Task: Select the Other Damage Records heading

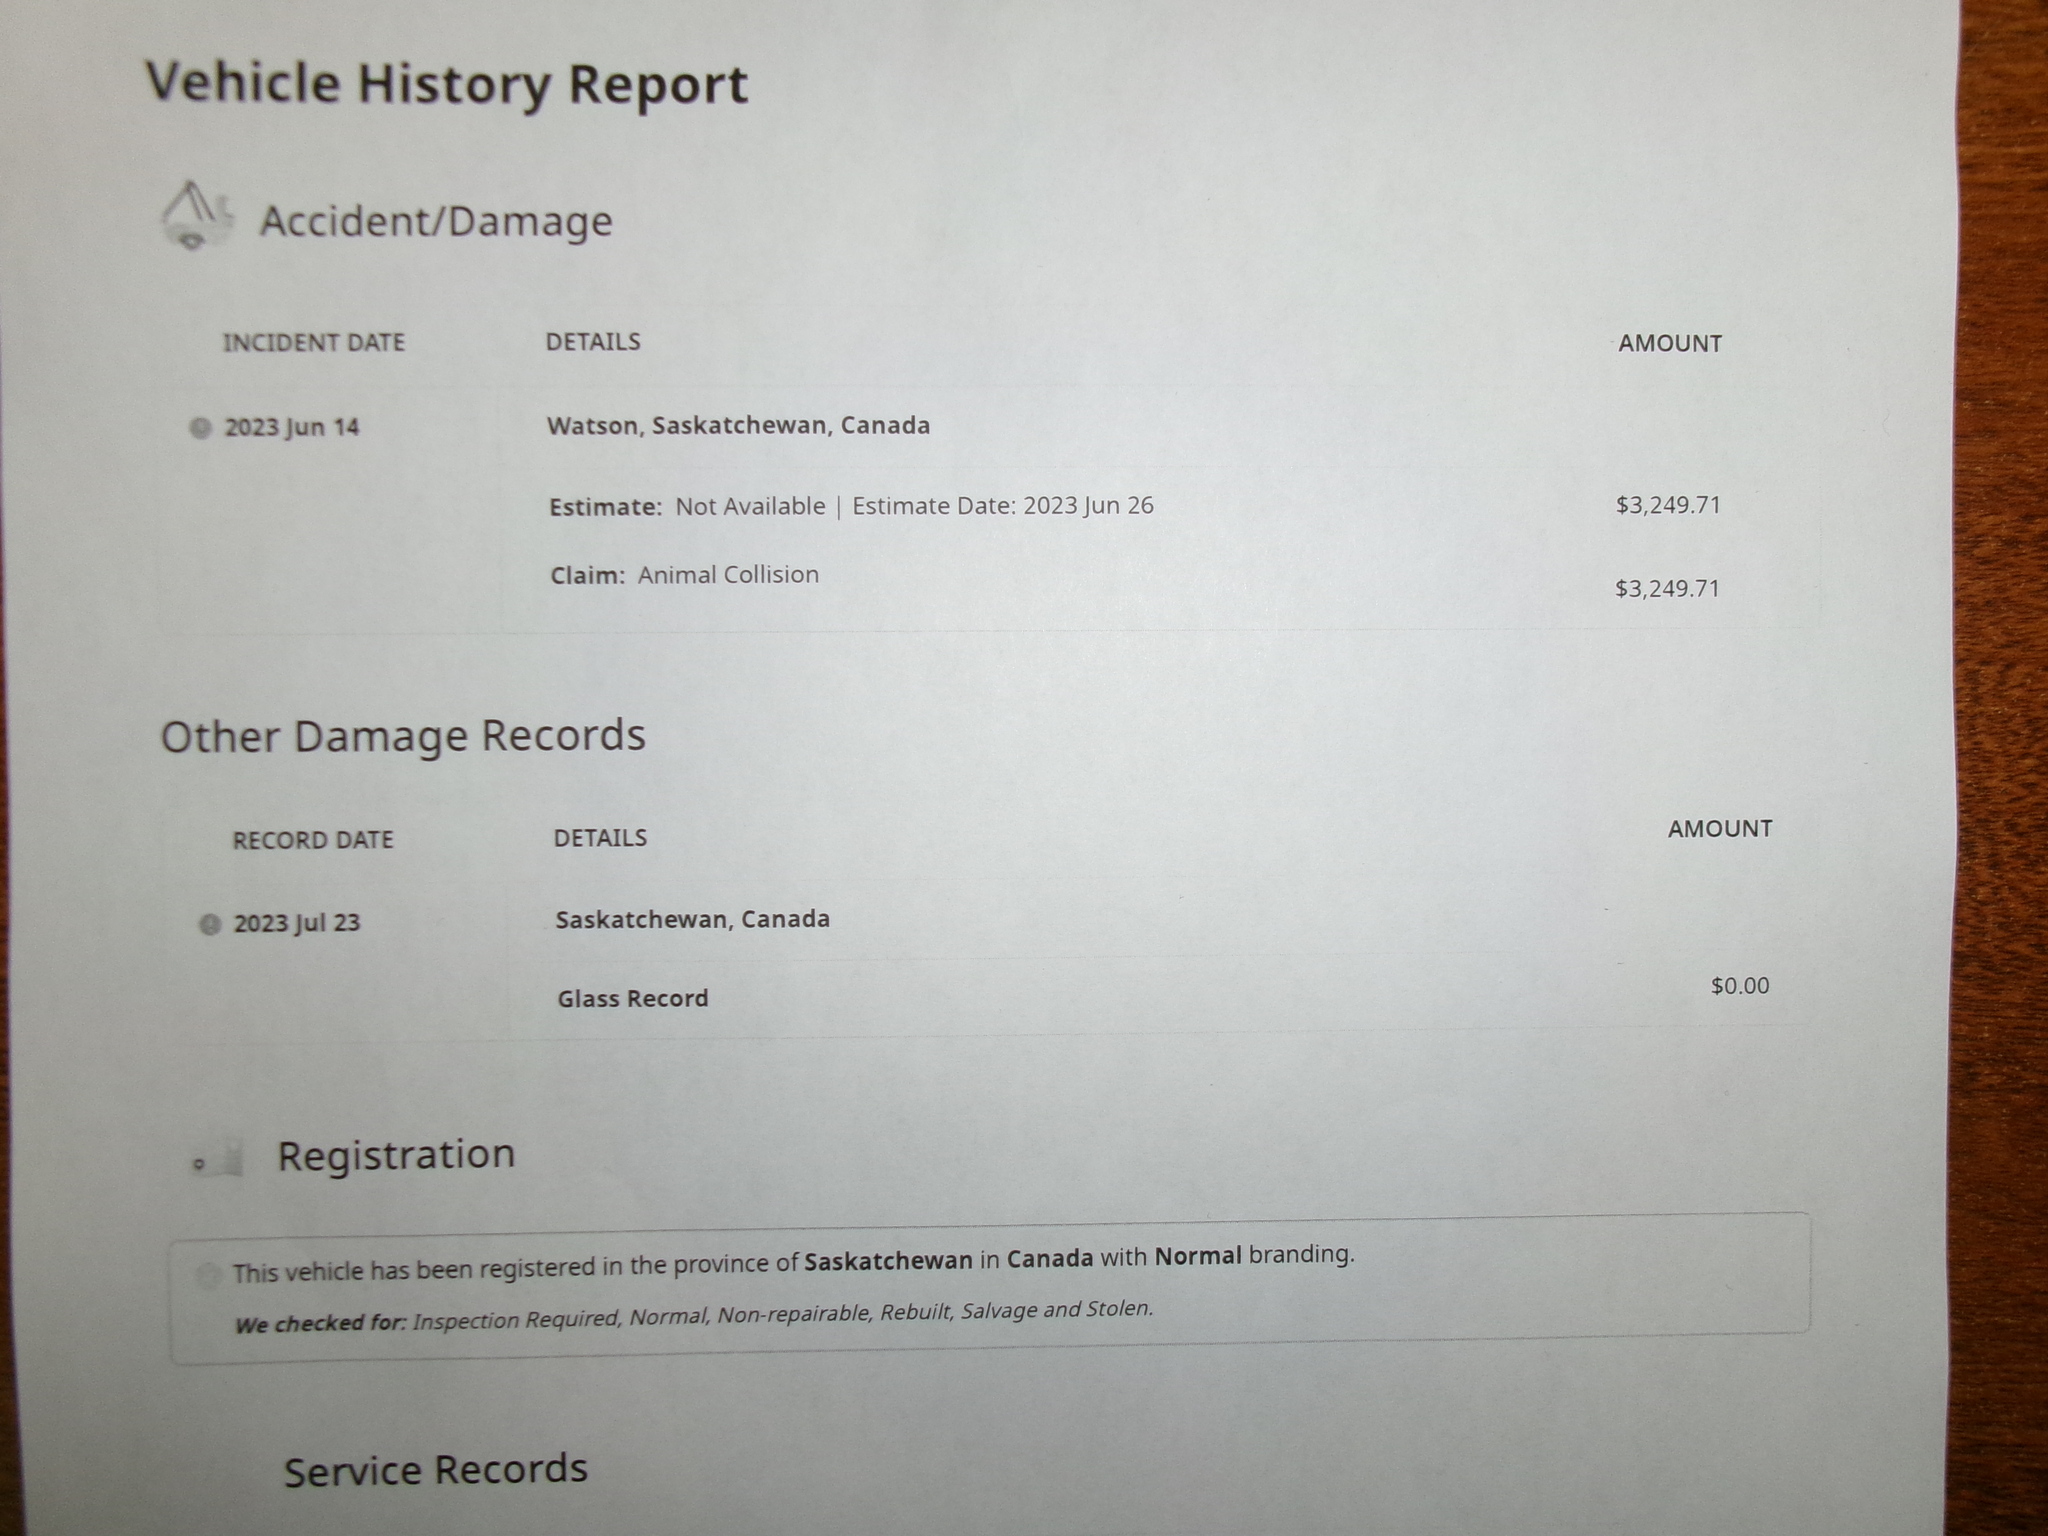Action: (x=403, y=736)
